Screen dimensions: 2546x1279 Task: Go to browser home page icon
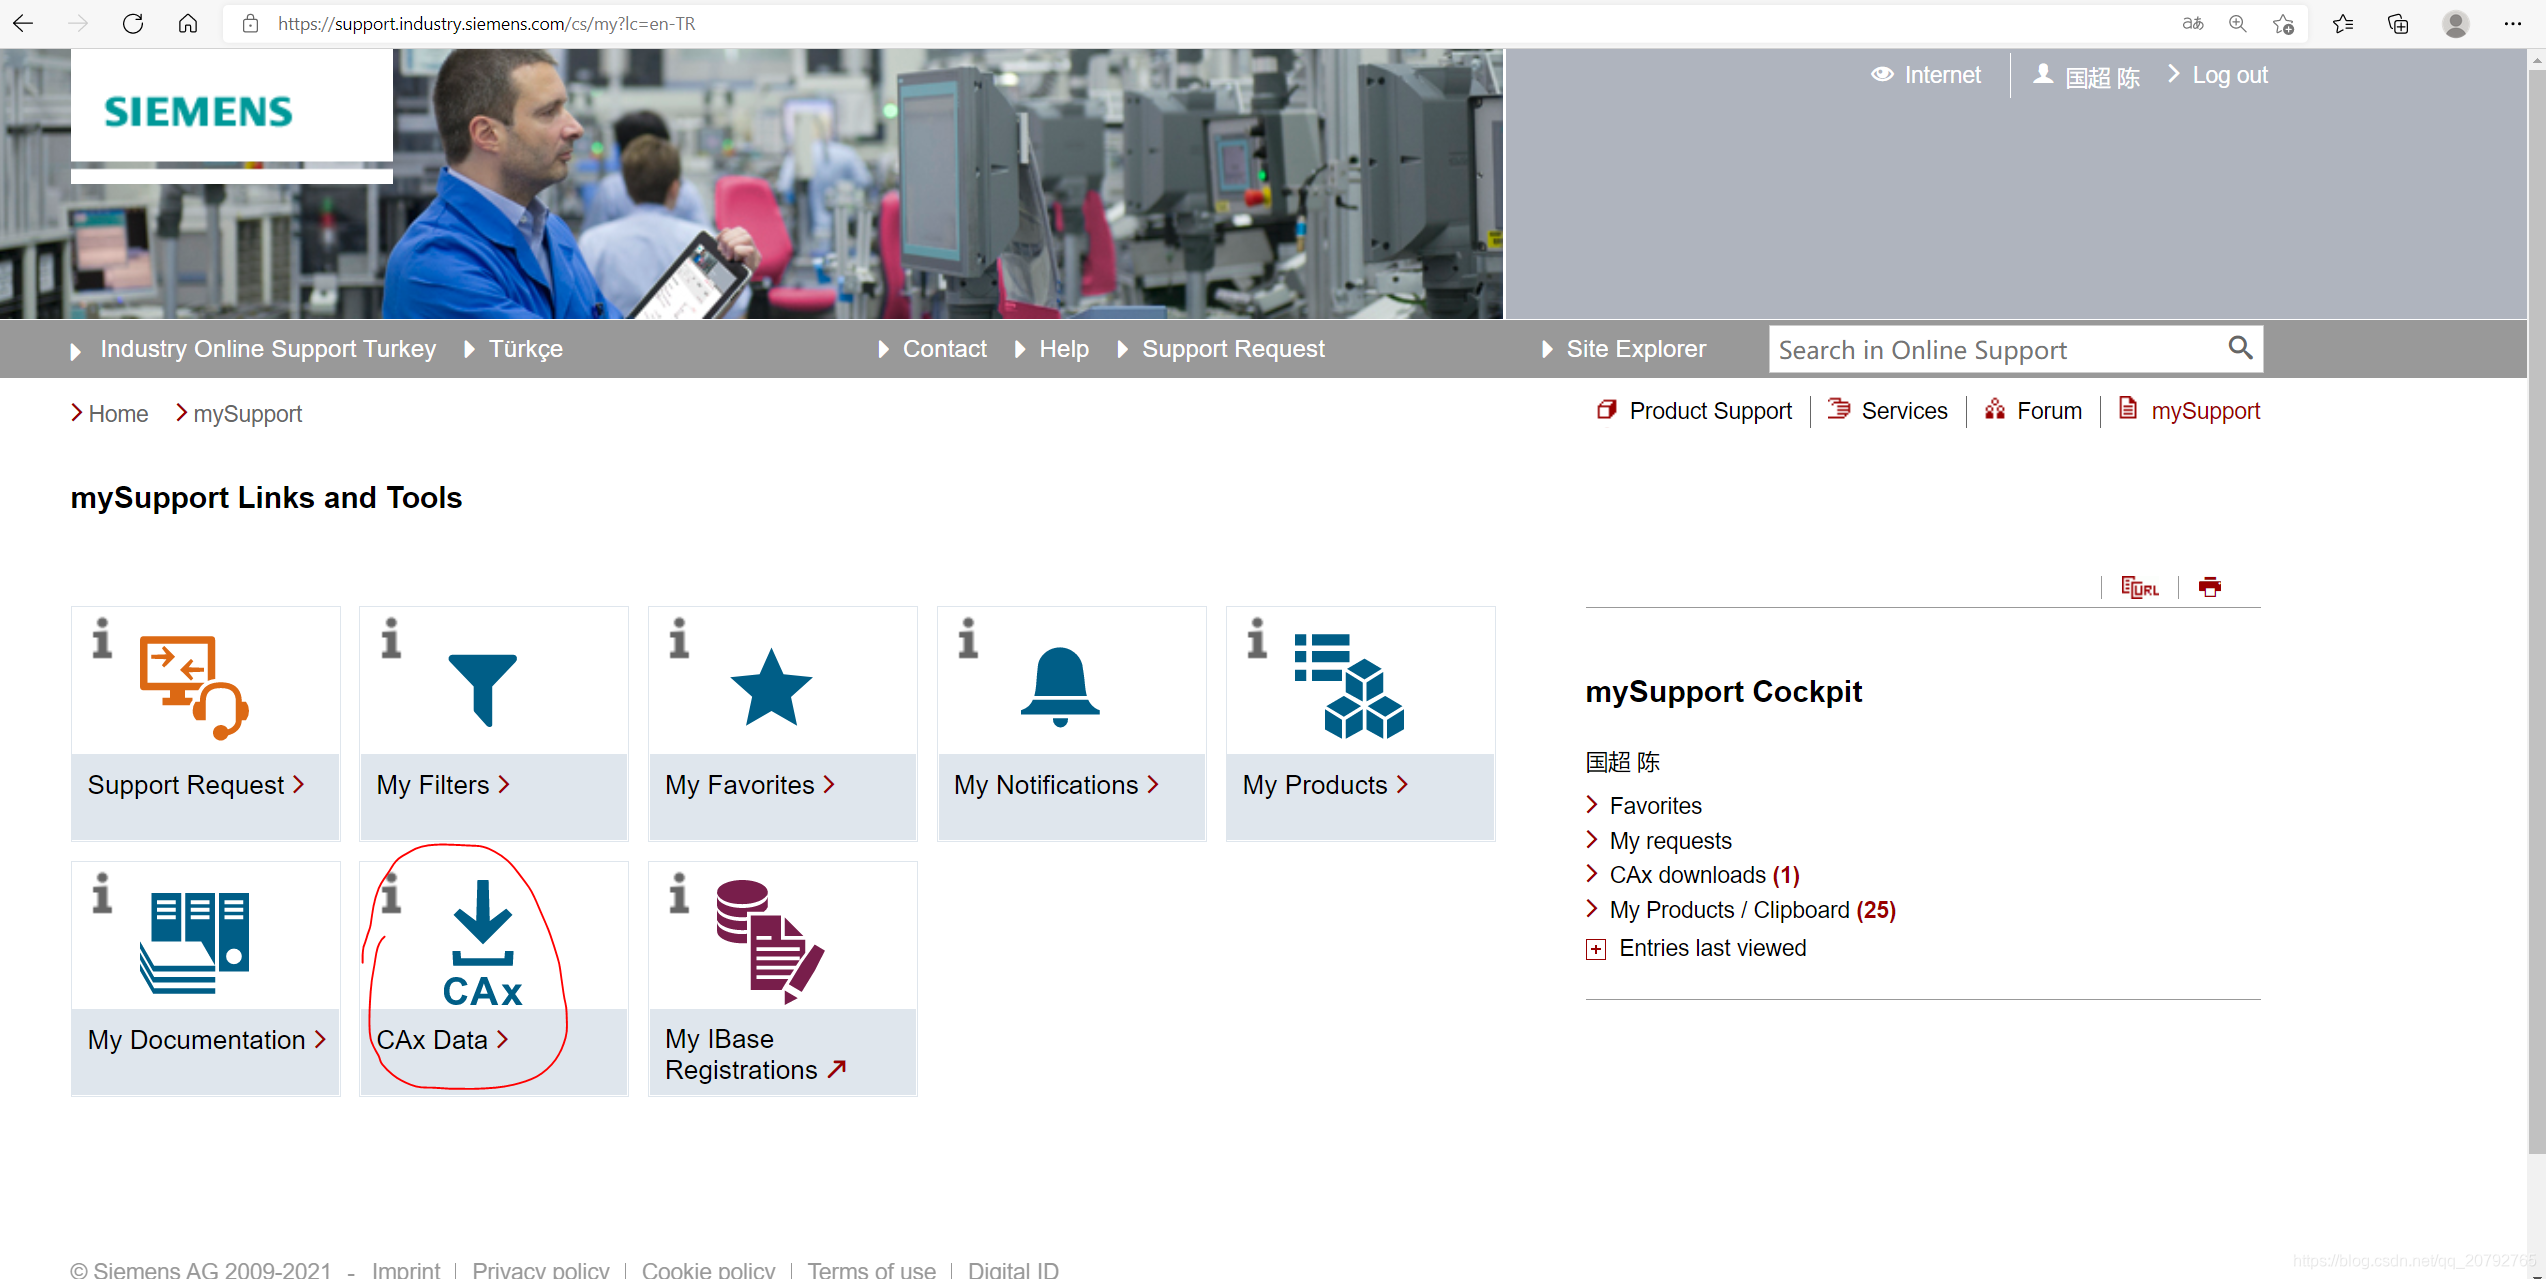188,23
